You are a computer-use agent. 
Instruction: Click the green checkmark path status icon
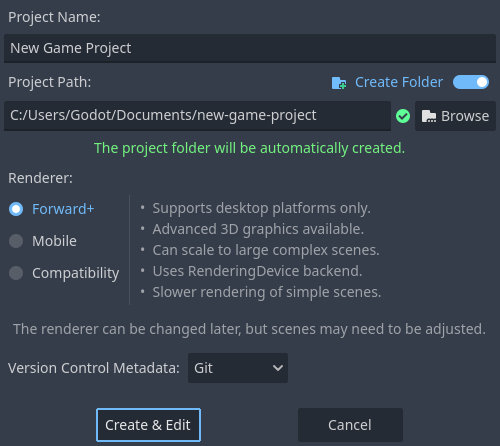403,116
